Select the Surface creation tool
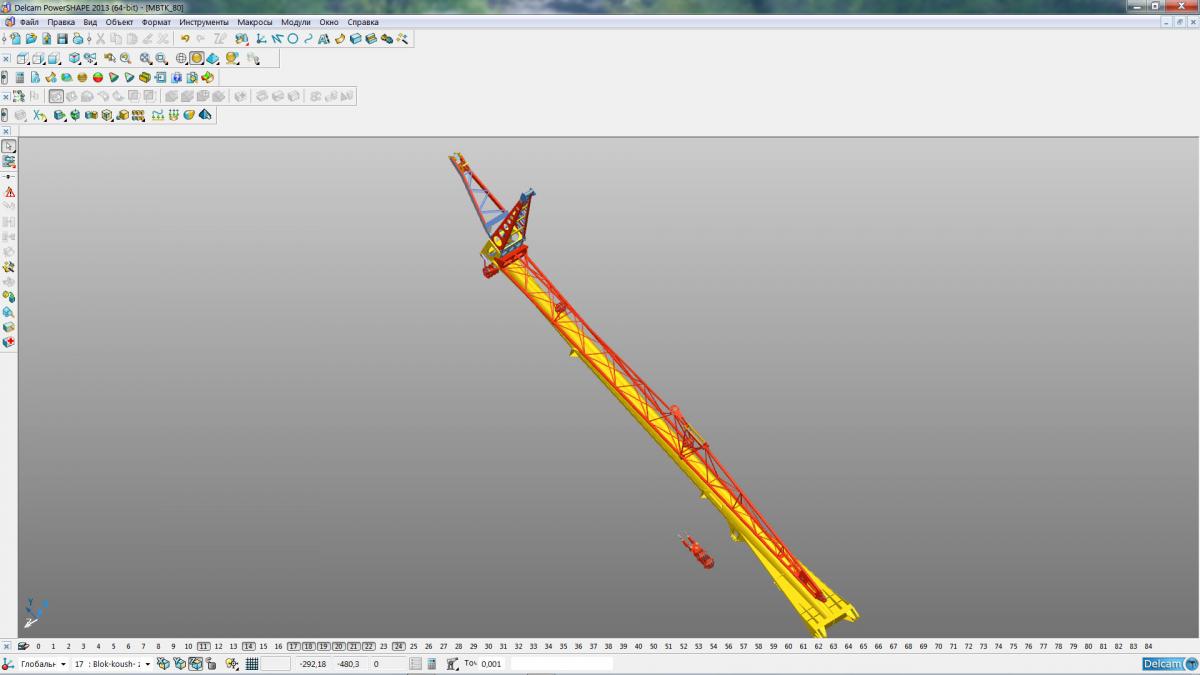 point(340,38)
